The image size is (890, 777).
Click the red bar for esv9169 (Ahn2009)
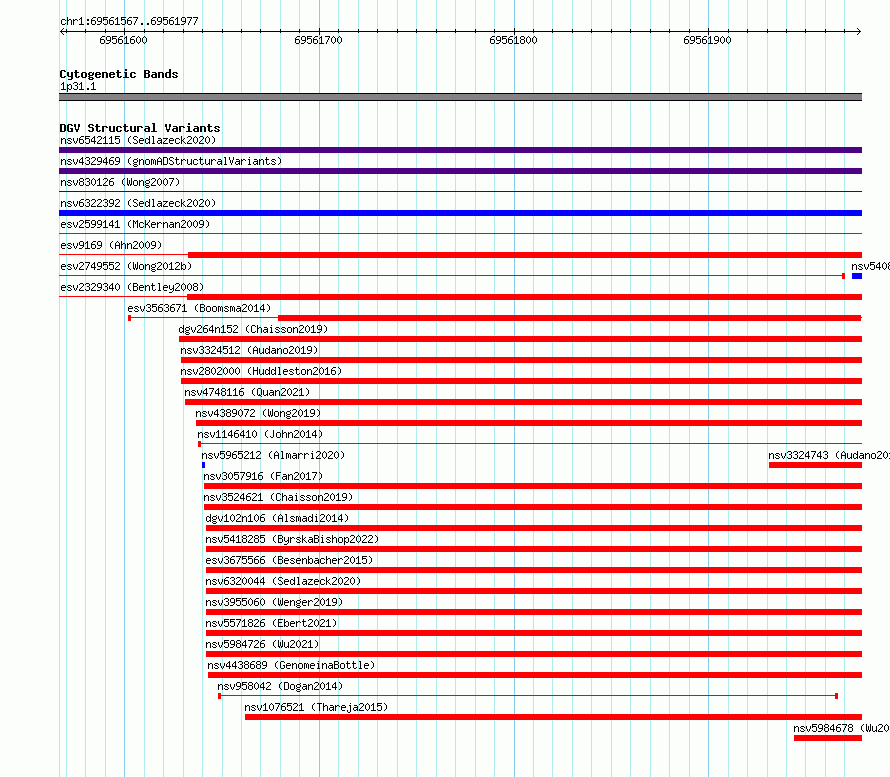(525, 255)
